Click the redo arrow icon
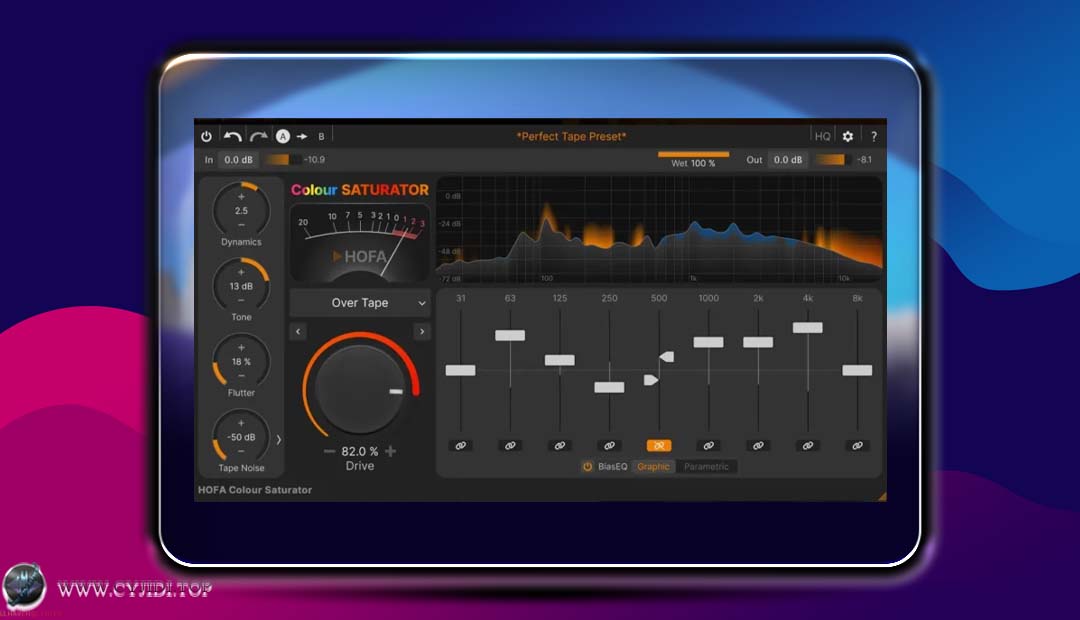 (x=259, y=136)
